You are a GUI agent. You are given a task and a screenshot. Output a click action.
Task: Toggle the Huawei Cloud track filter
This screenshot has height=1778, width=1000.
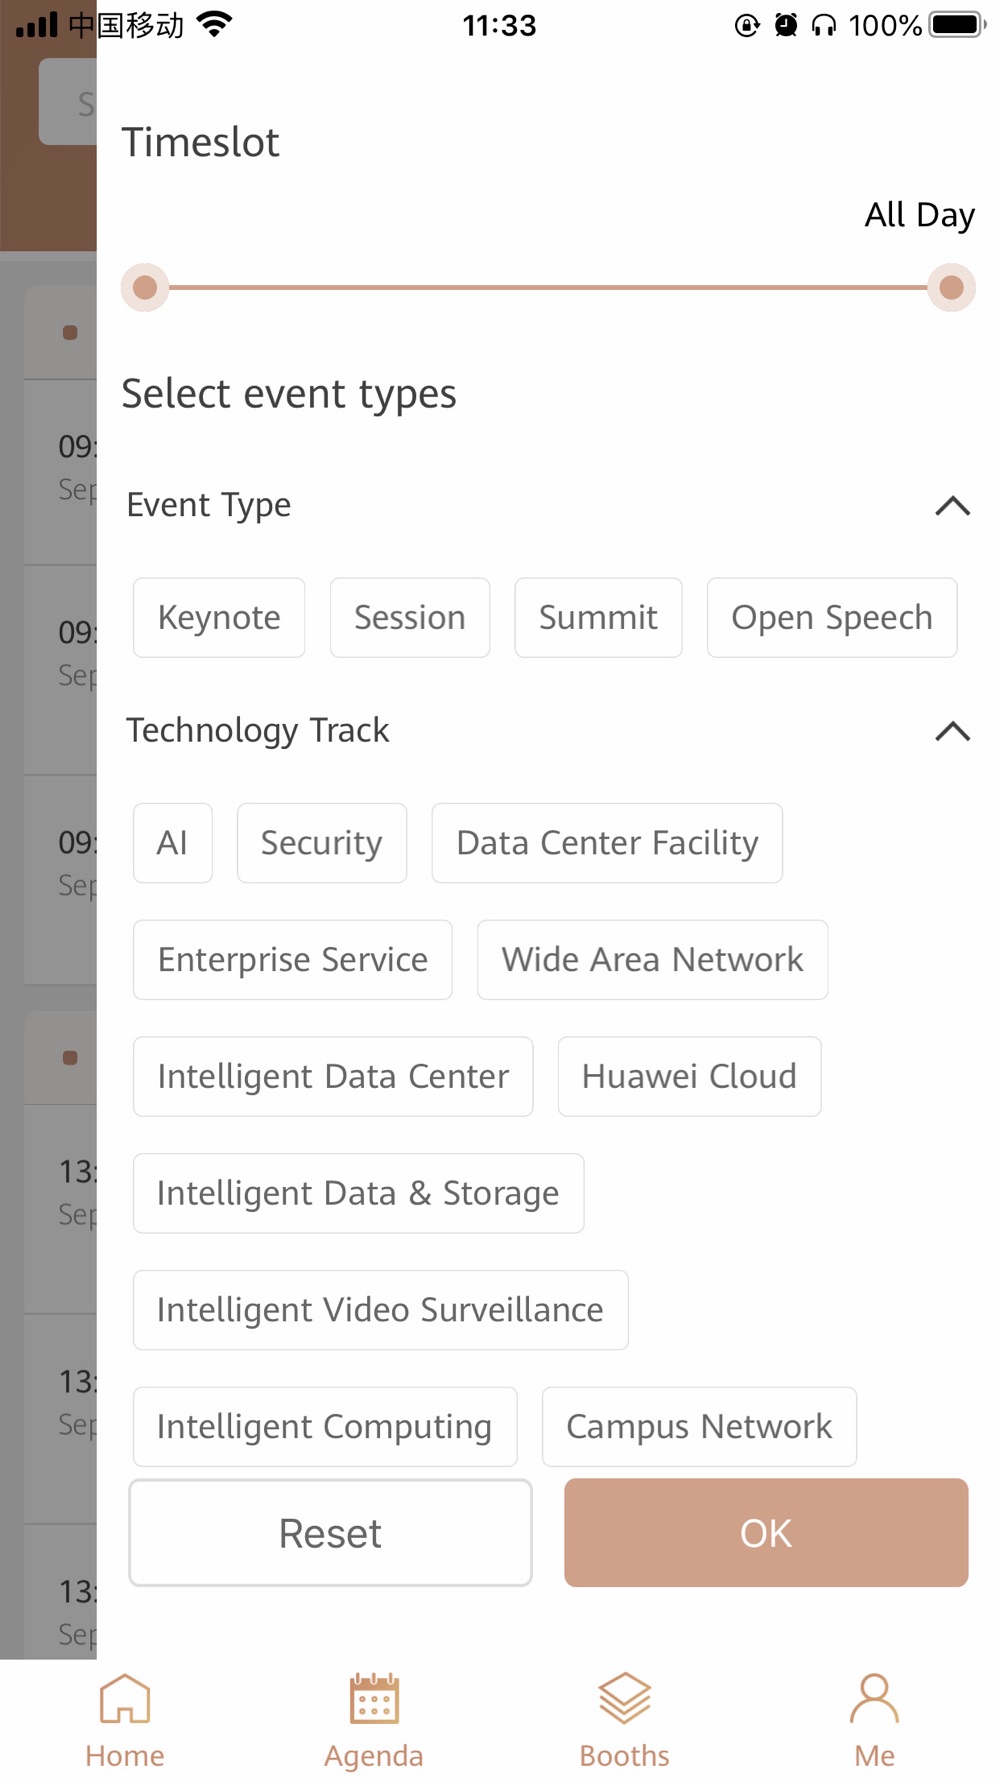click(x=690, y=1076)
